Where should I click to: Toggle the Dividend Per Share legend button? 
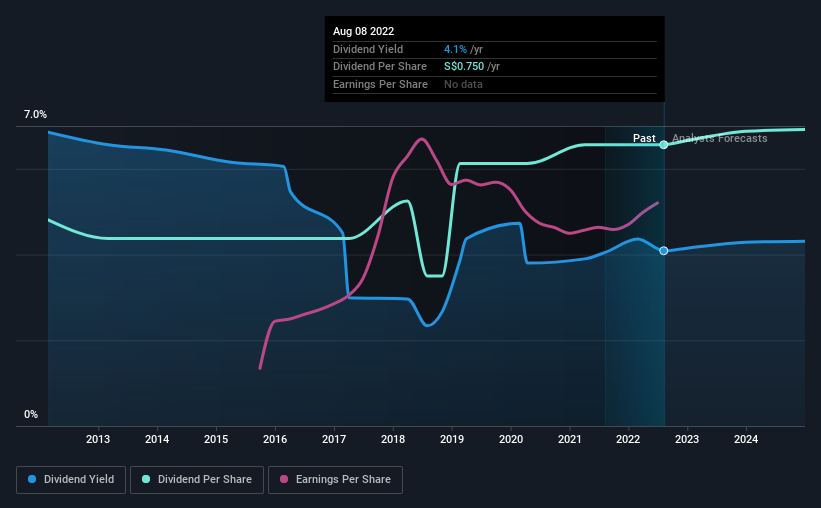(197, 480)
